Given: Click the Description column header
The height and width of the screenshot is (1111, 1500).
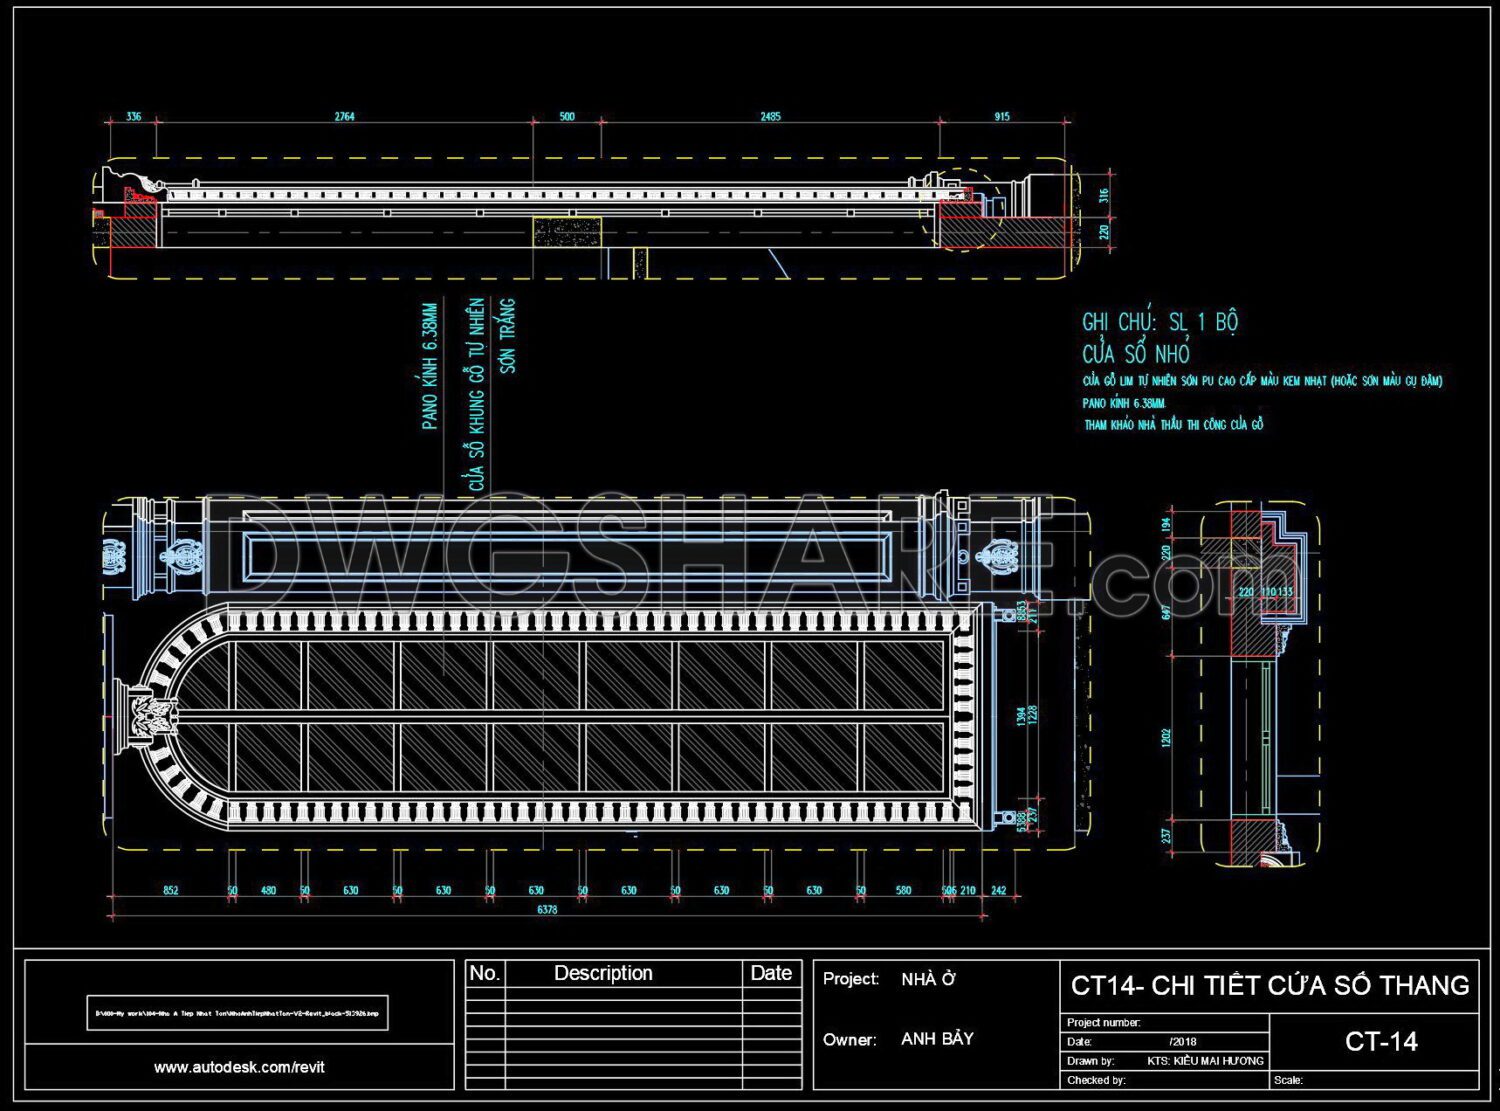Looking at the screenshot, I should pos(605,972).
